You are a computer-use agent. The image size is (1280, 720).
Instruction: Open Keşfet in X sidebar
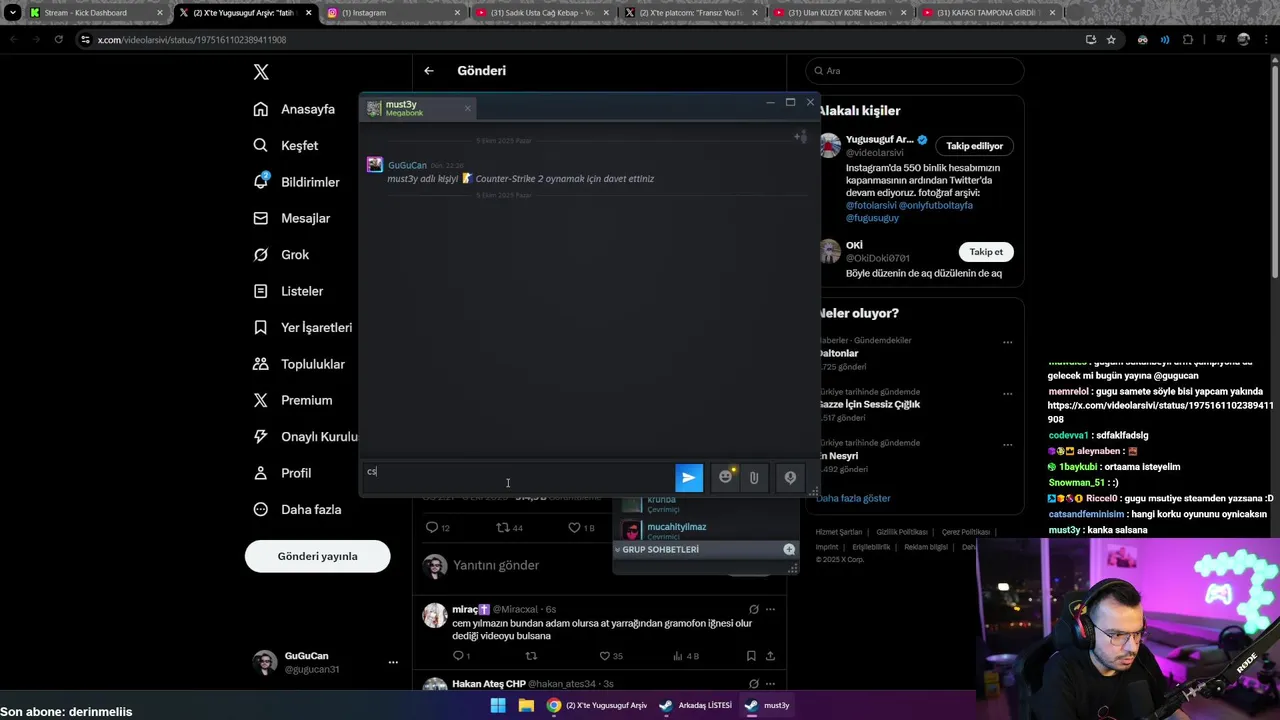(x=285, y=145)
